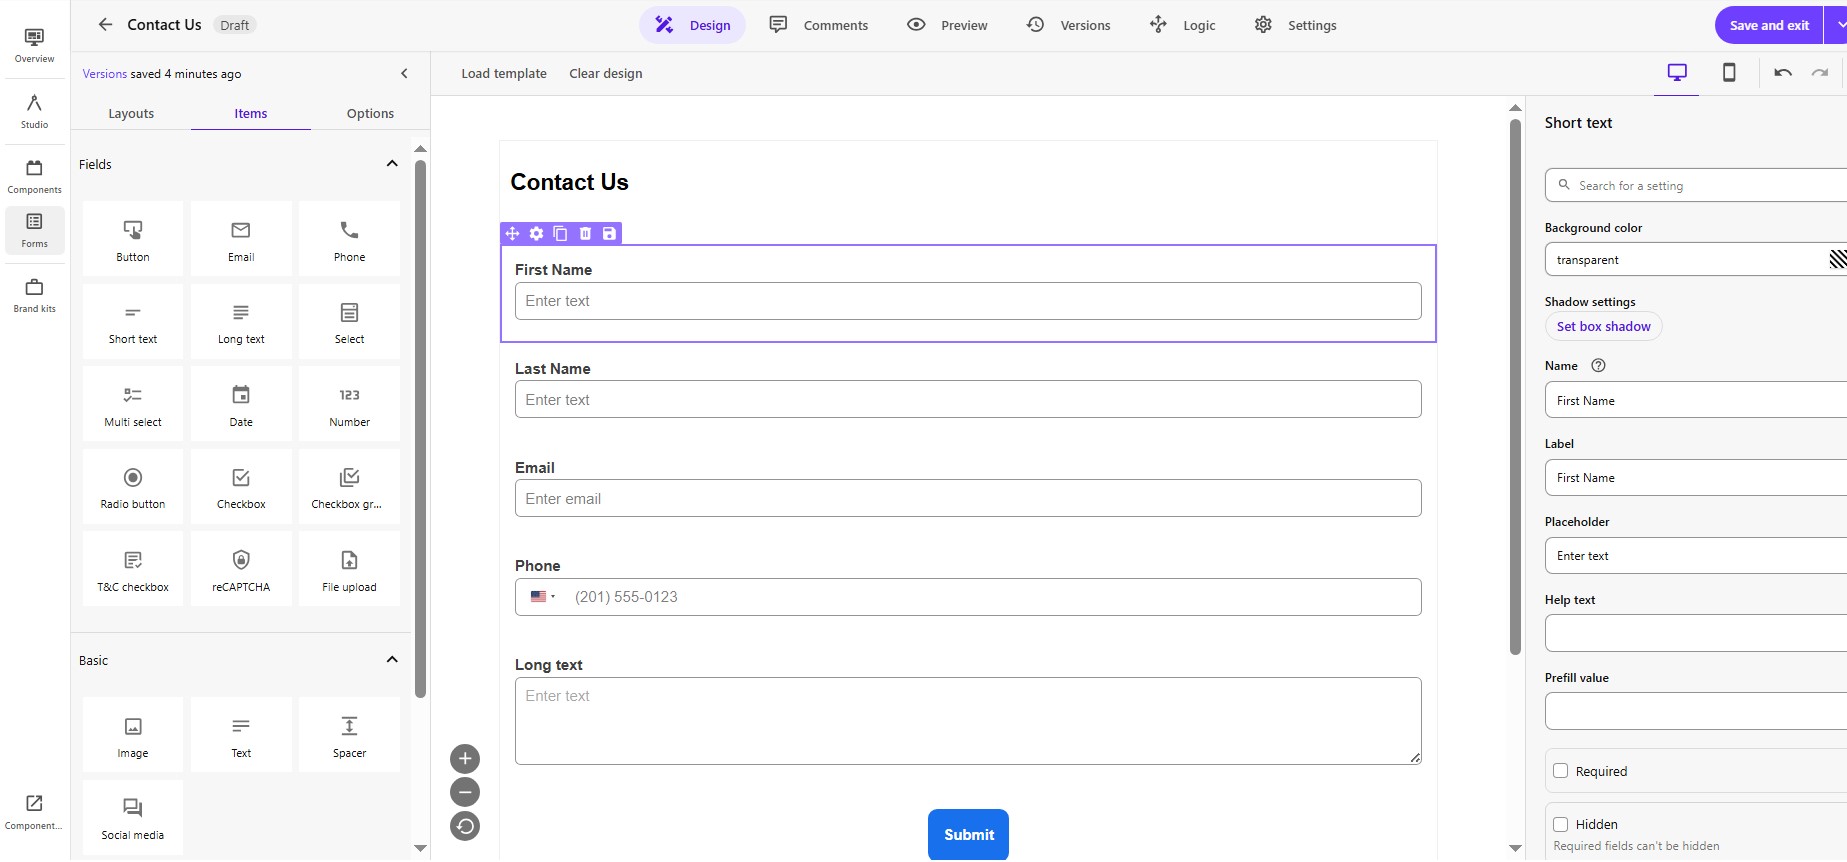The image size is (1847, 862).
Task: Add a File upload field item
Action: (x=349, y=569)
